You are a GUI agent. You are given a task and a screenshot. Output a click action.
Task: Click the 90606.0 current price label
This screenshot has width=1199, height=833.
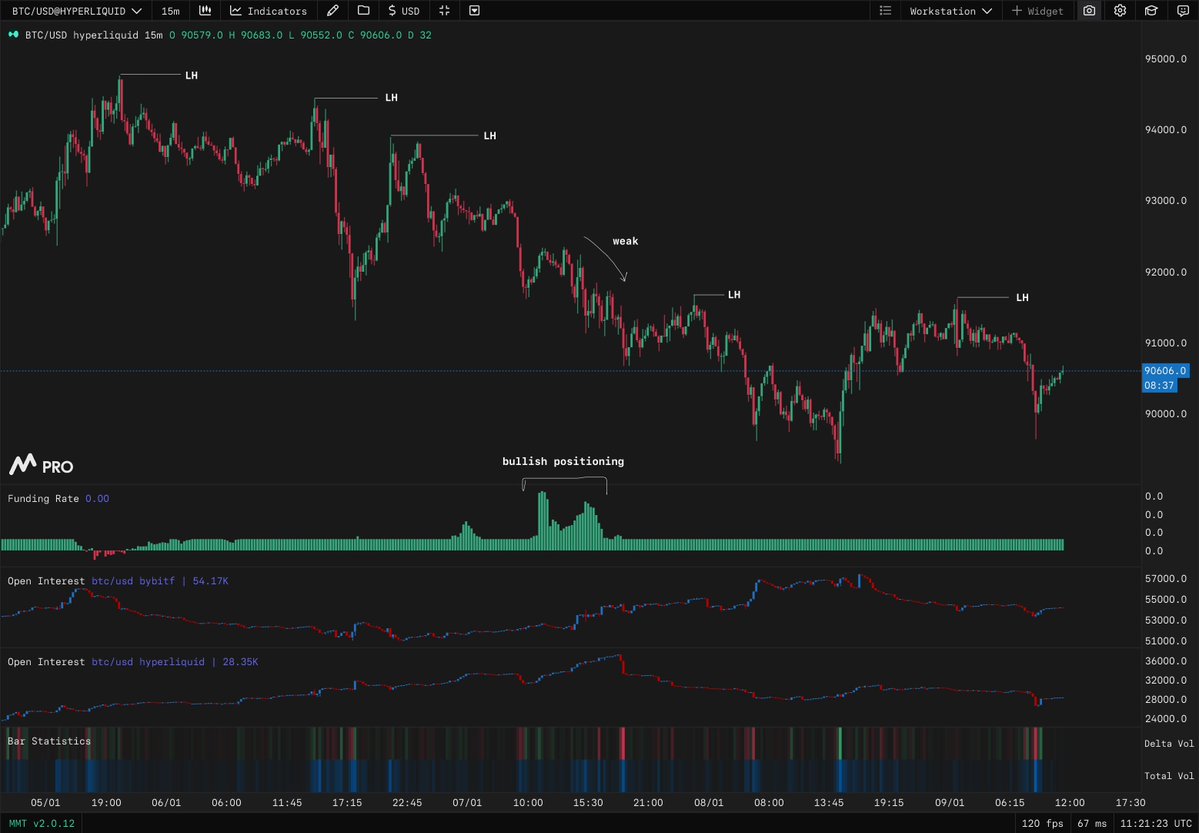tap(1166, 371)
